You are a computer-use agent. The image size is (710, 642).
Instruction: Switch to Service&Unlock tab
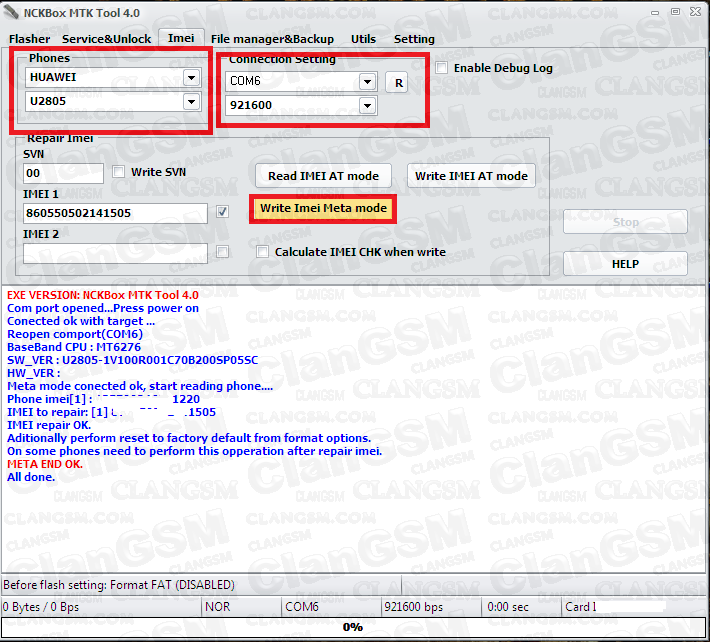point(106,39)
